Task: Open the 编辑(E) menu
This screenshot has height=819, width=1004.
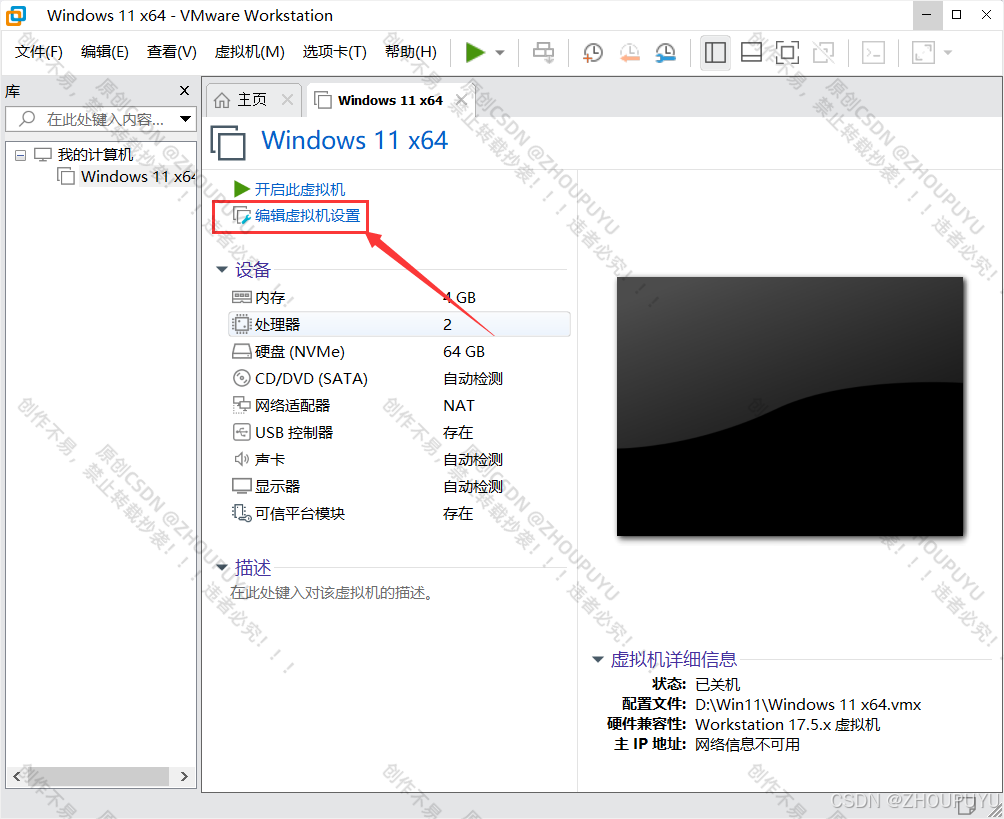Action: click(104, 52)
